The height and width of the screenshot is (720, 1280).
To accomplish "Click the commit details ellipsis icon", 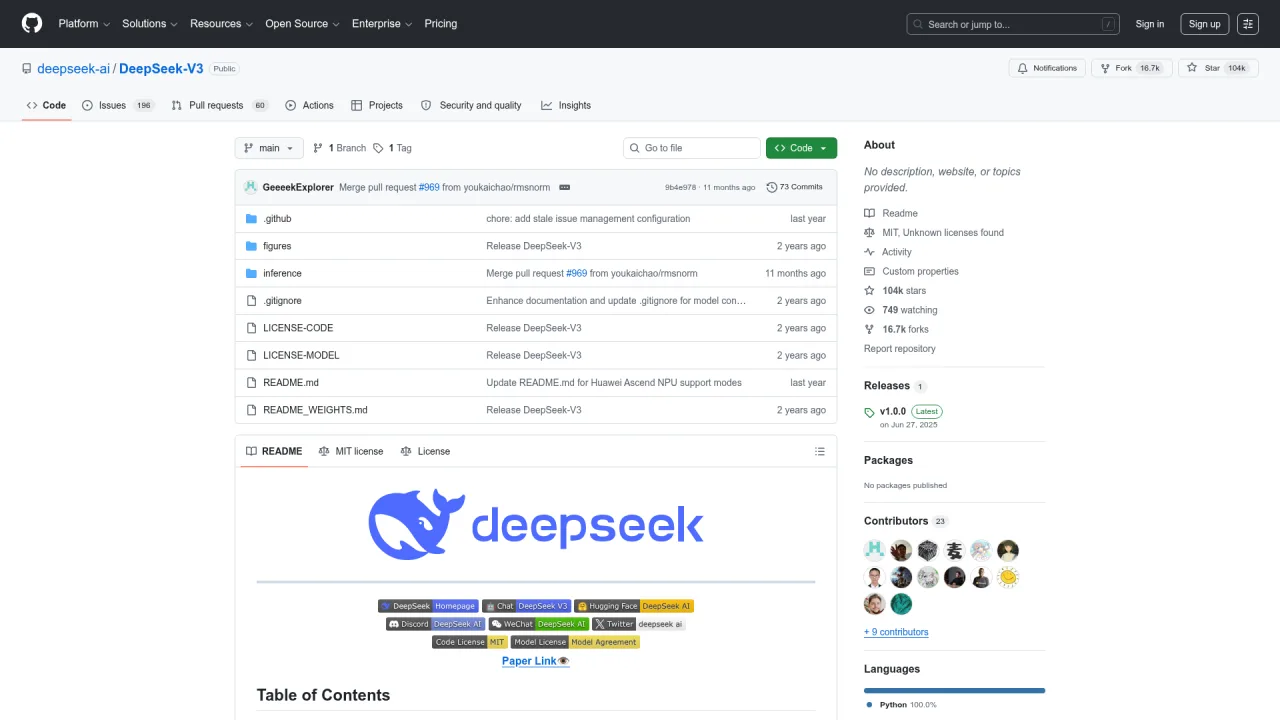I will 564,187.
